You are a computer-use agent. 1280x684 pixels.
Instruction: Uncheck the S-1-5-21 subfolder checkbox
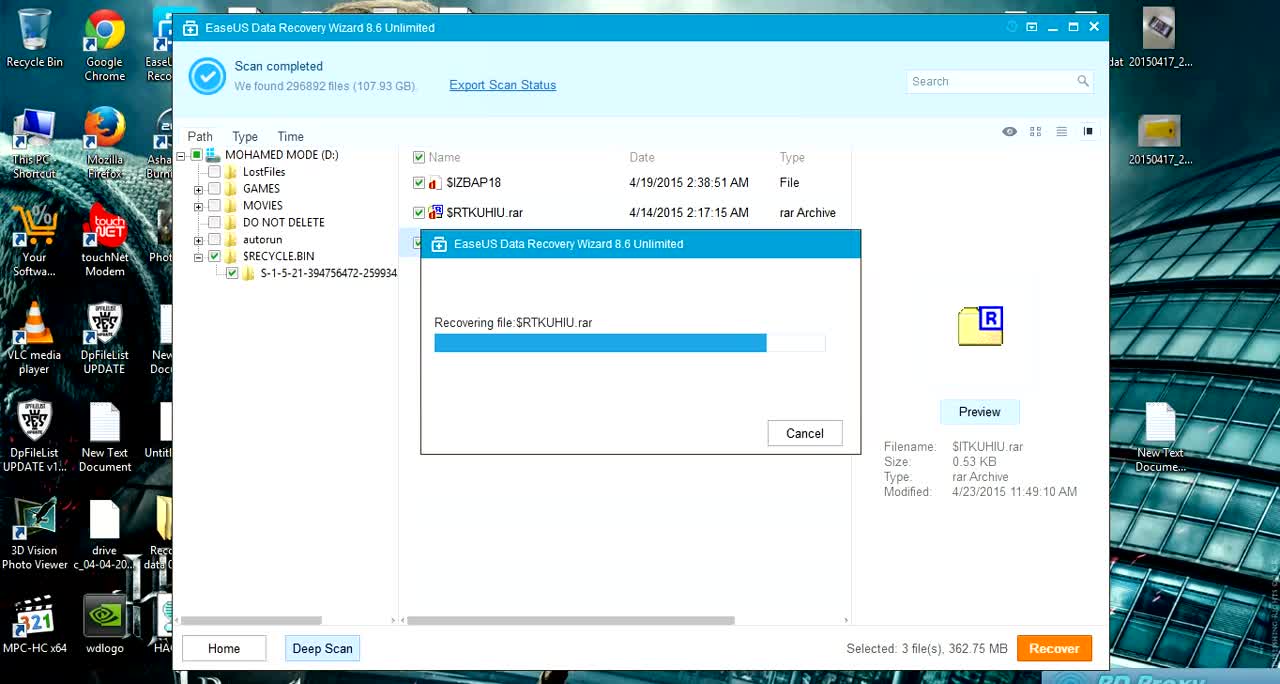[x=232, y=273]
